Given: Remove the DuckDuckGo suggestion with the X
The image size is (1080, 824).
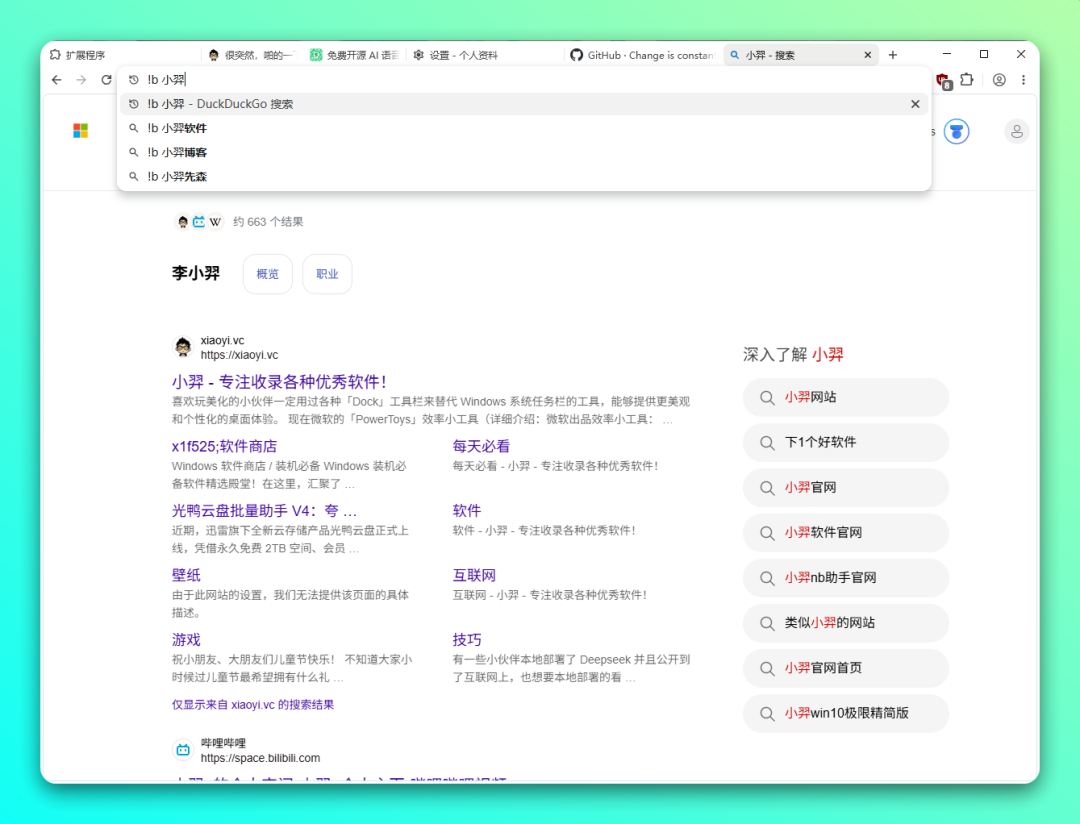Looking at the screenshot, I should (915, 104).
